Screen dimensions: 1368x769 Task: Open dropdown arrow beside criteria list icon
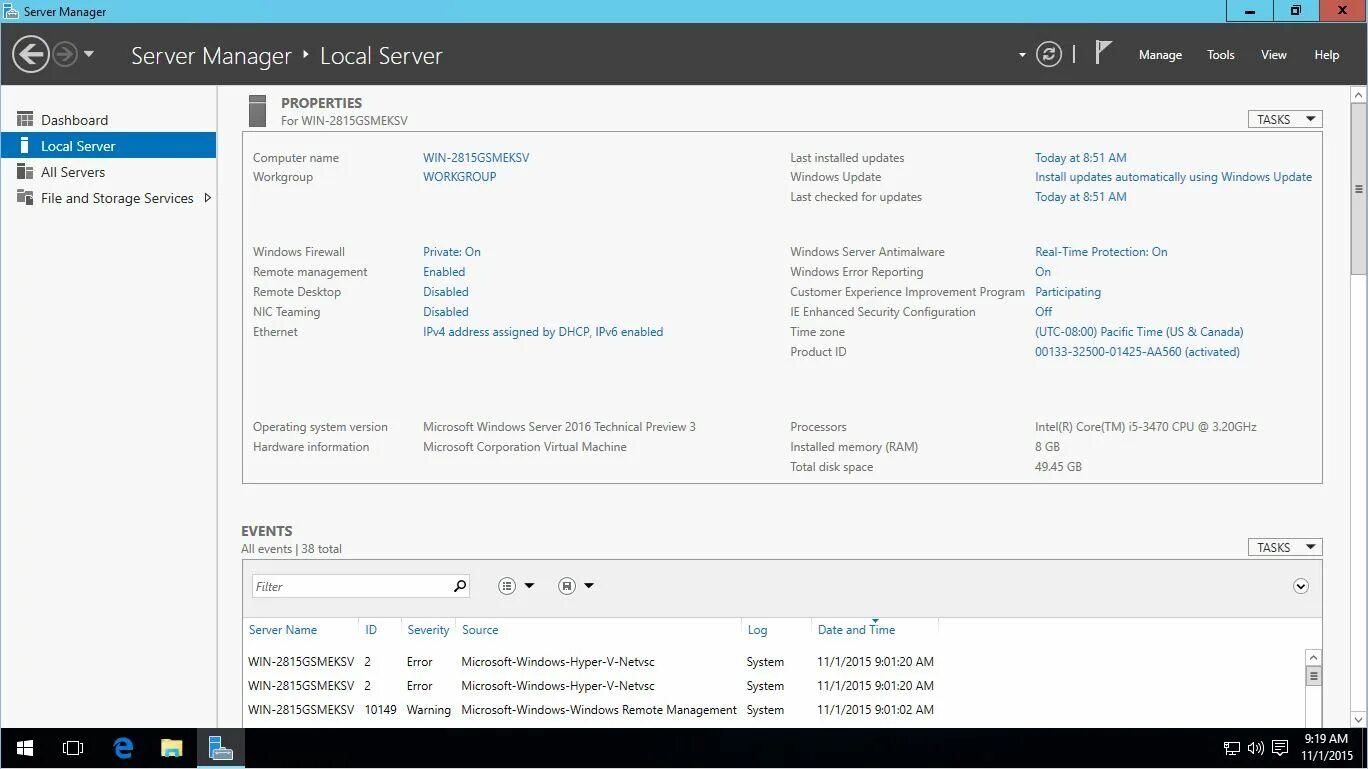(x=529, y=586)
